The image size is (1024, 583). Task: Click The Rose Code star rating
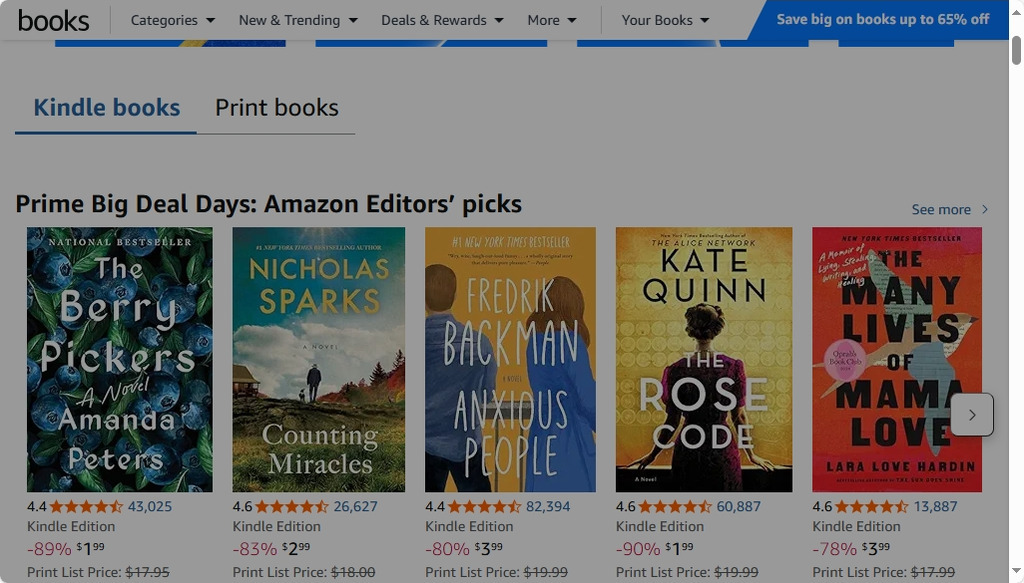[x=676, y=507]
